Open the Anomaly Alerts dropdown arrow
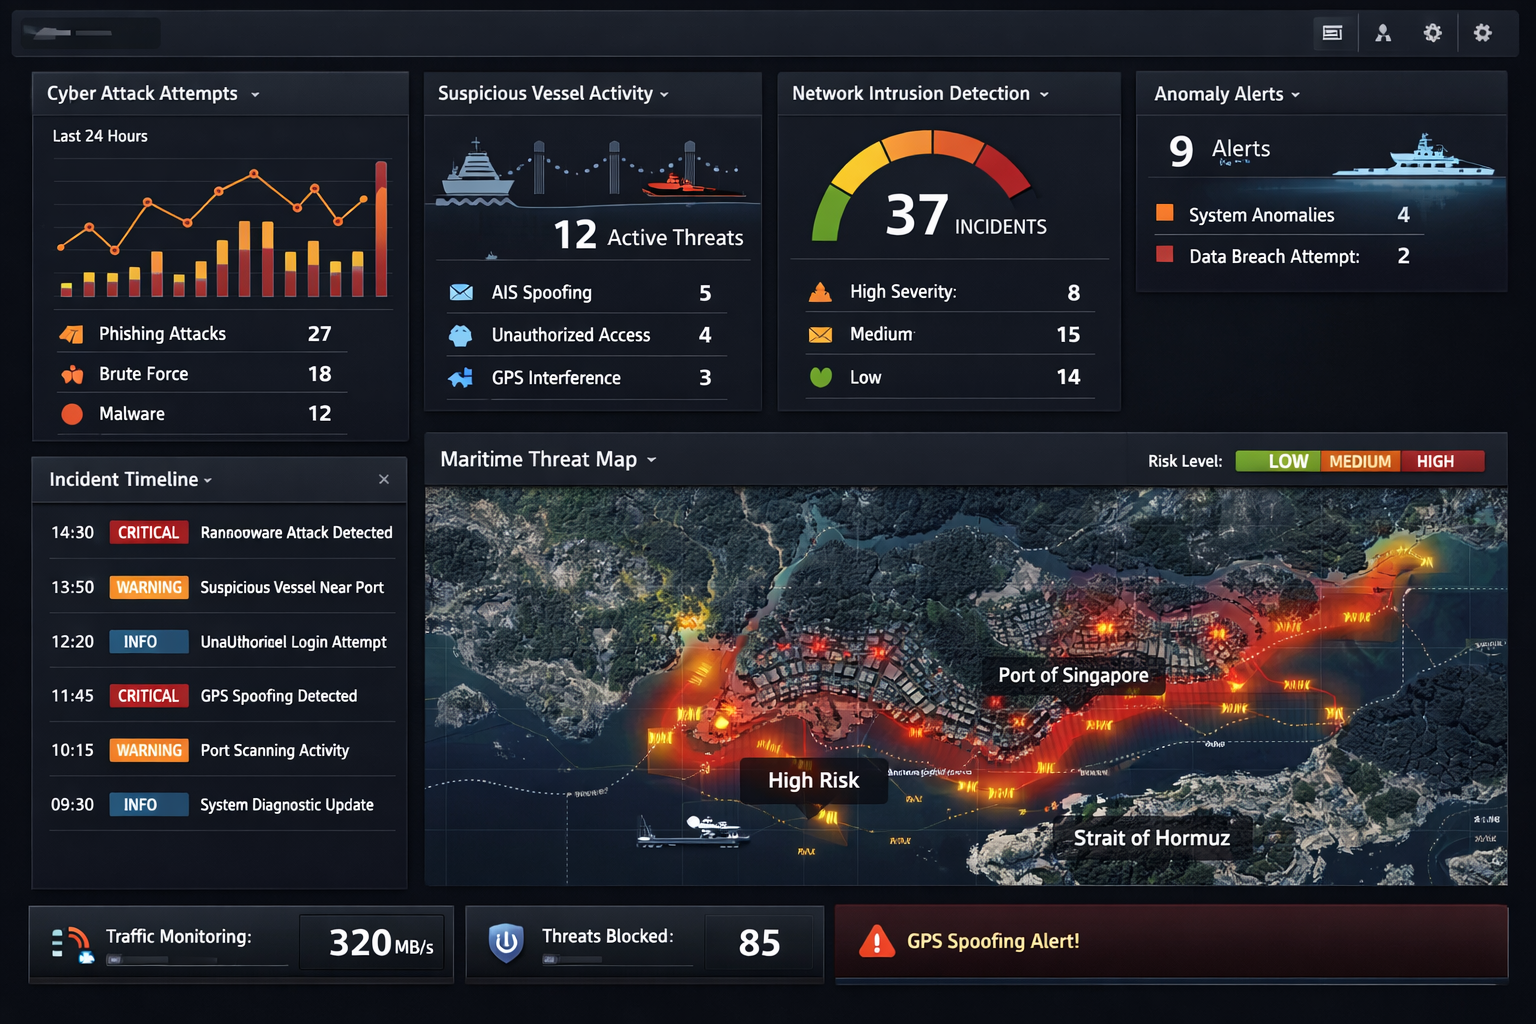 click(1296, 95)
